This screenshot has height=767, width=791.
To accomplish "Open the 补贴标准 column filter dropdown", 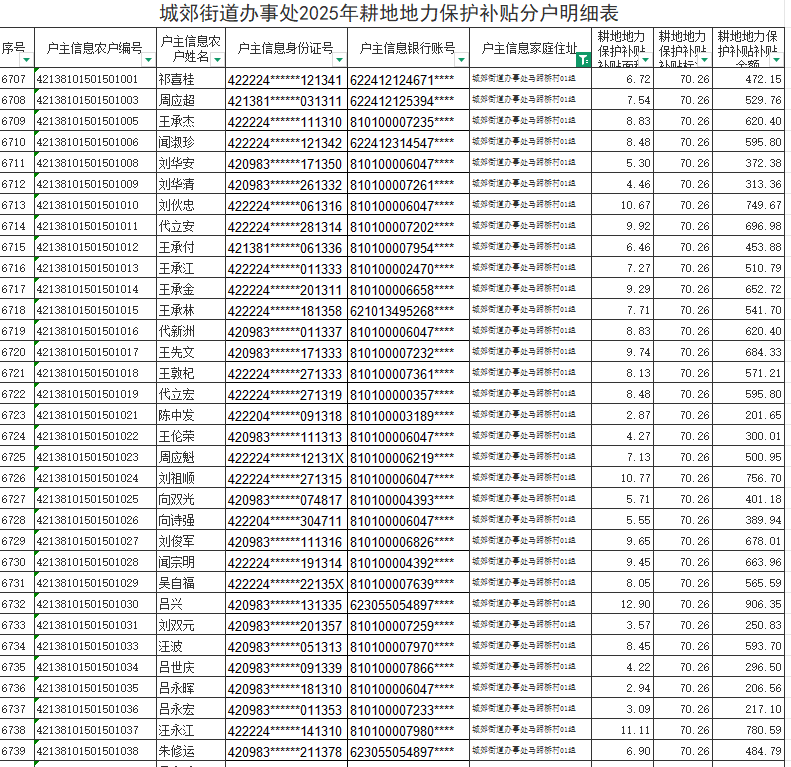I will point(704,60).
